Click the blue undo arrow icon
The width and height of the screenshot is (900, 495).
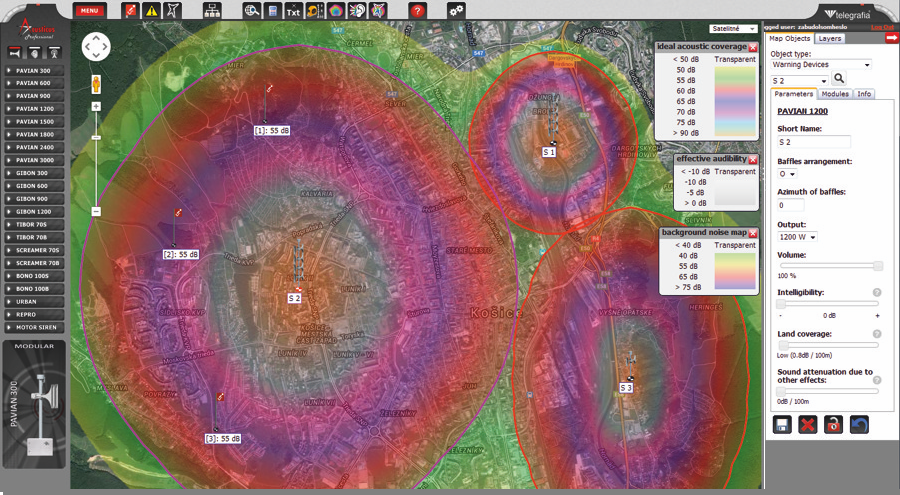point(859,425)
